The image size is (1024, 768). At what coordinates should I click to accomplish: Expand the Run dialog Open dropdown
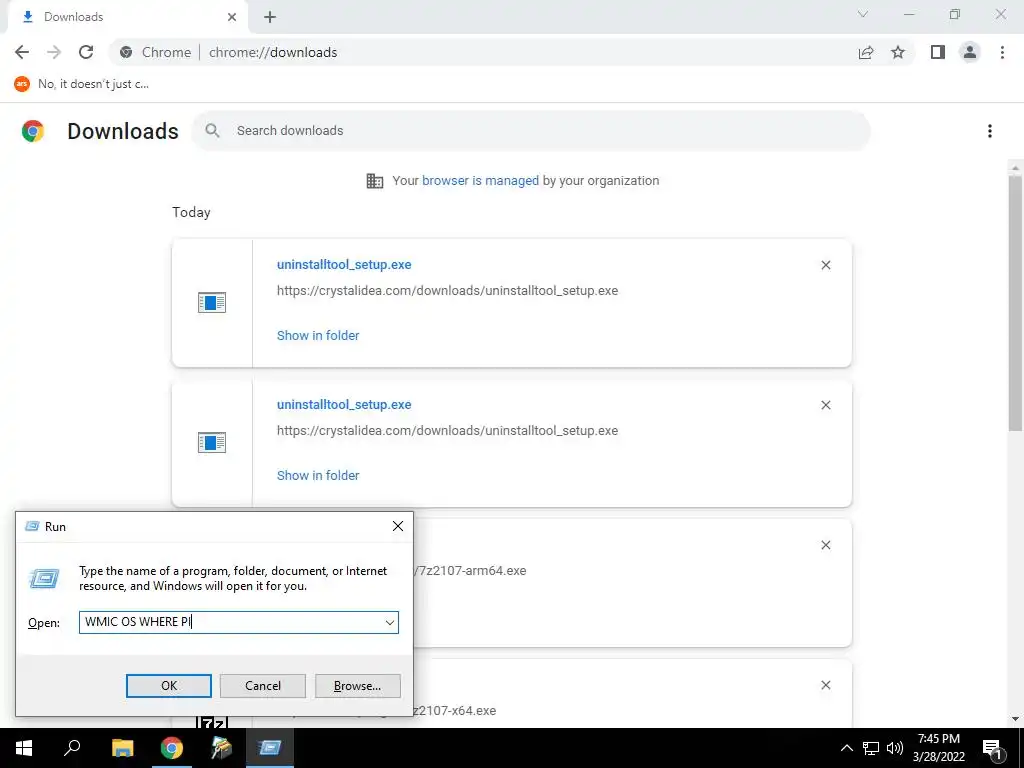point(390,622)
